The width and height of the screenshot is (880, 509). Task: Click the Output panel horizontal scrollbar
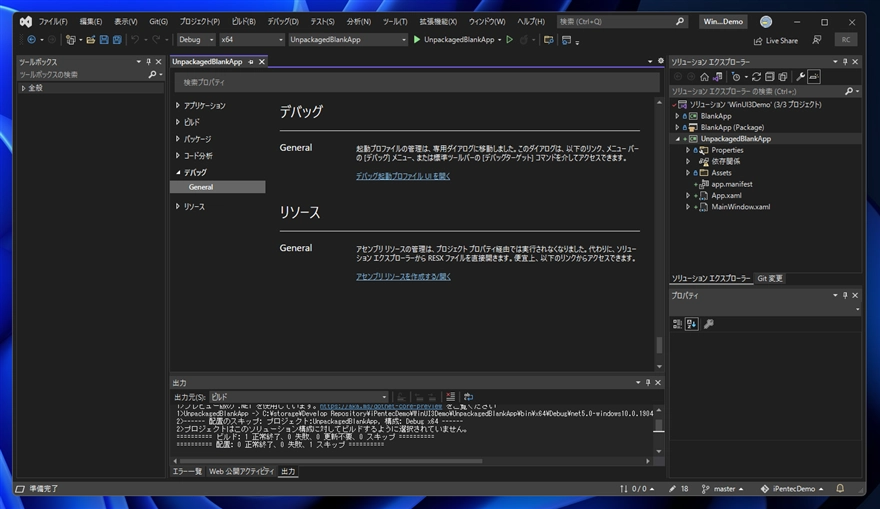(x=331, y=461)
